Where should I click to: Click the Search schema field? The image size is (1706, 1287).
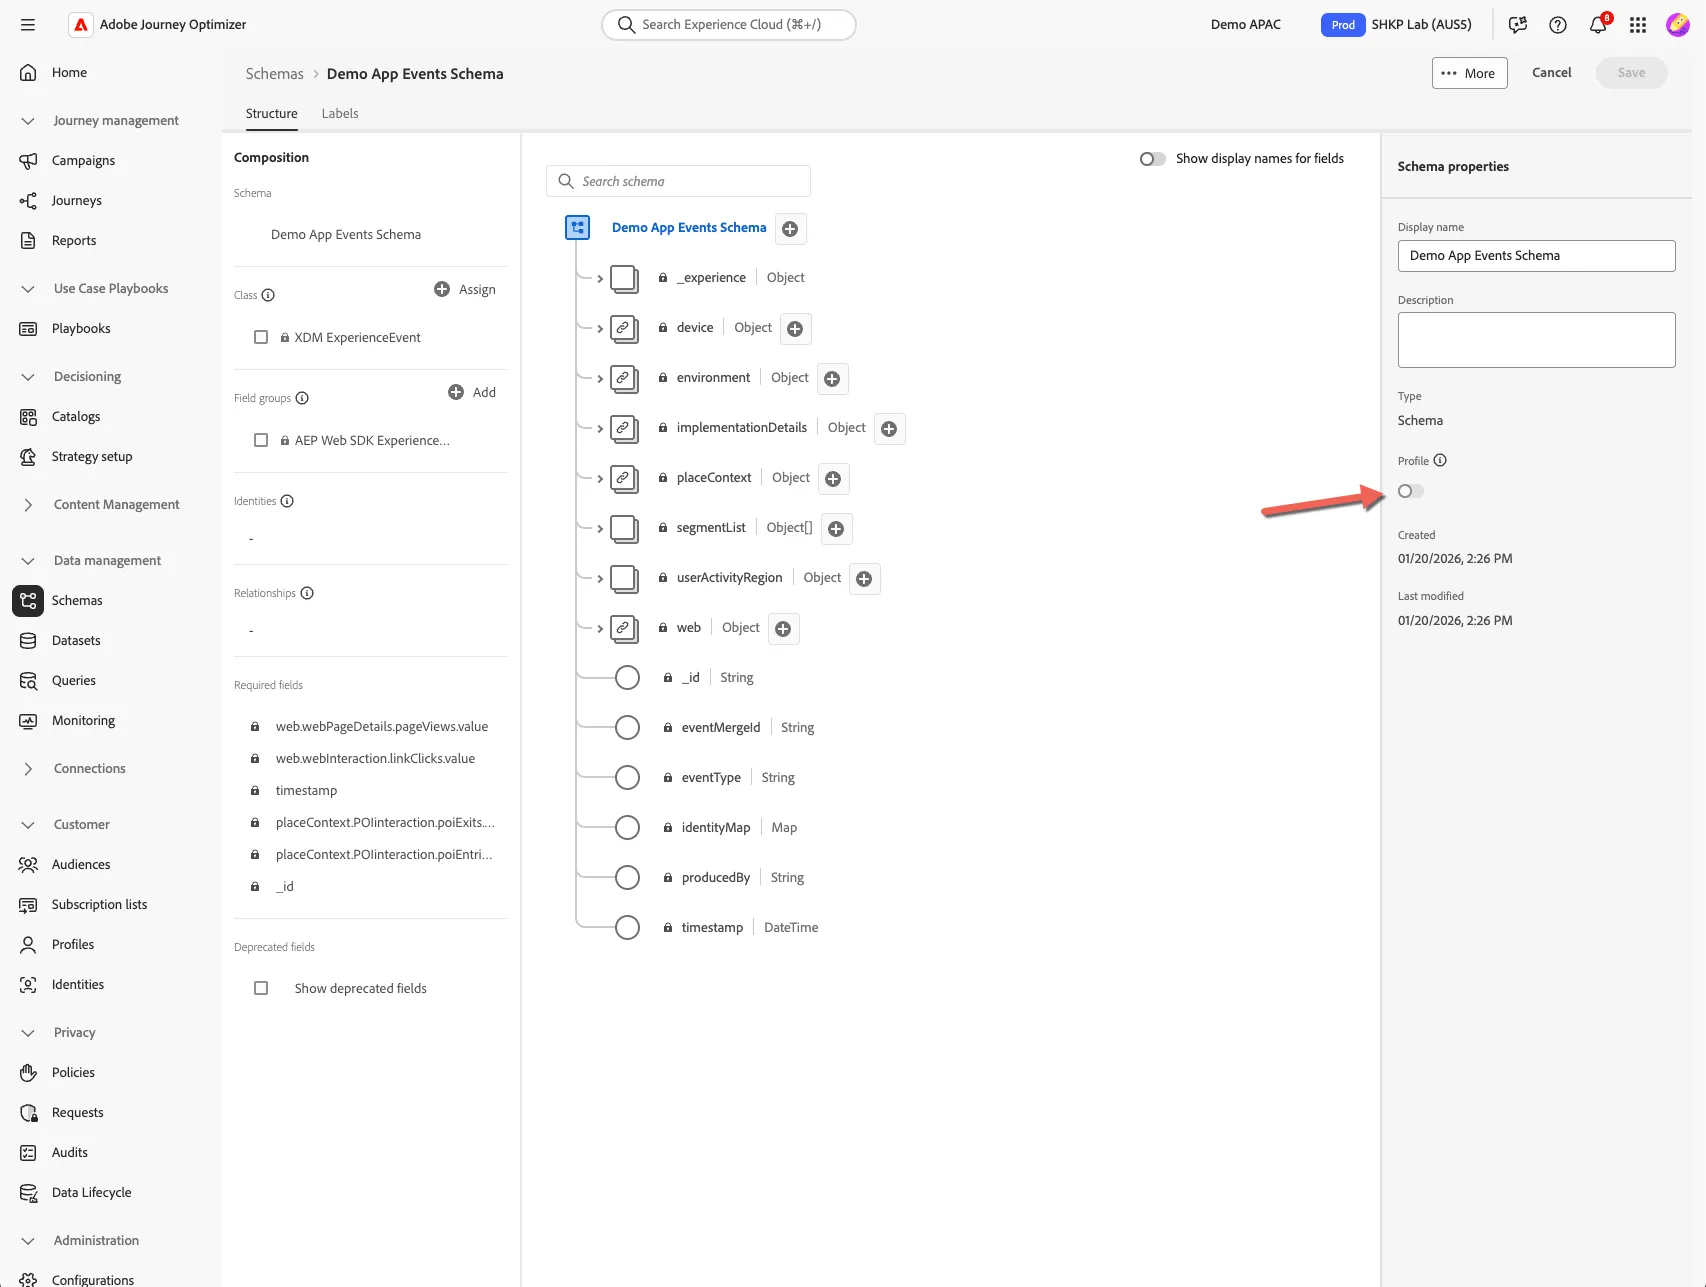pyautogui.click(x=678, y=181)
